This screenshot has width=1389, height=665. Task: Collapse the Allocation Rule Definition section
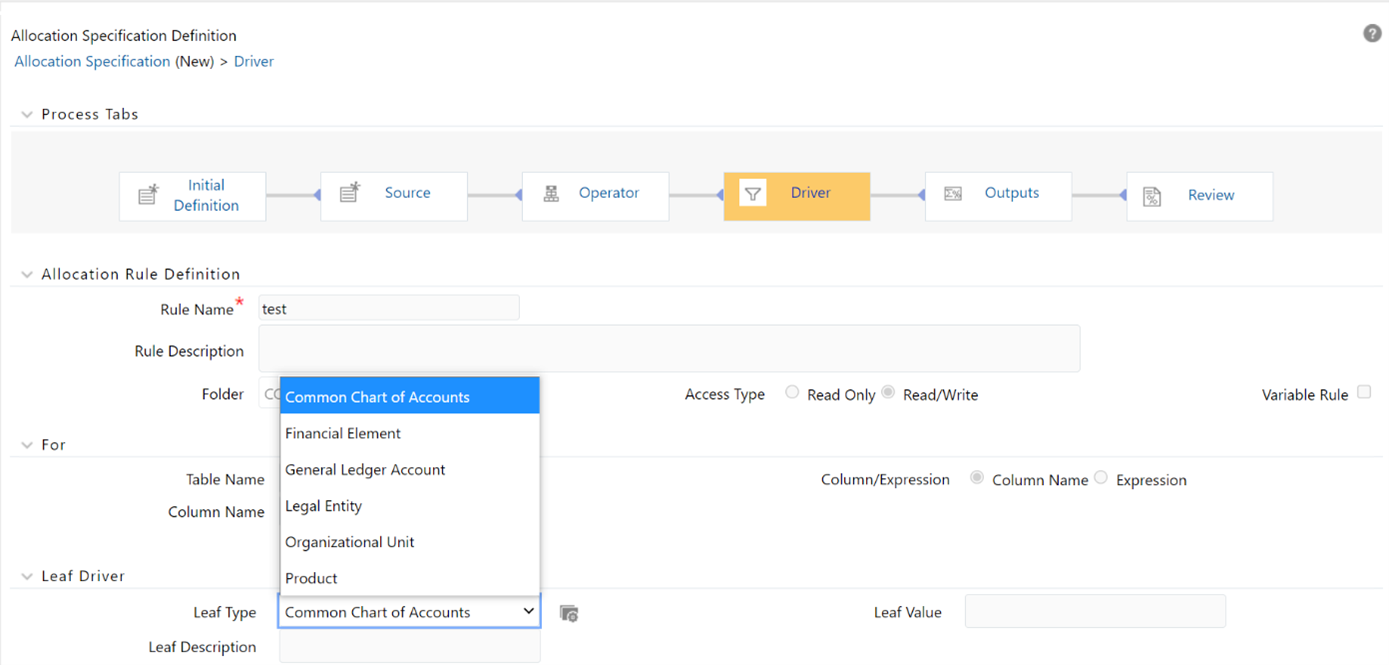27,274
